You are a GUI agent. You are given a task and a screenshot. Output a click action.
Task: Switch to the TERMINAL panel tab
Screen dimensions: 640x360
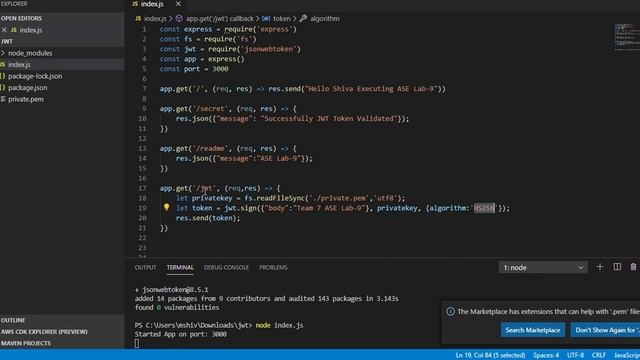pos(180,267)
